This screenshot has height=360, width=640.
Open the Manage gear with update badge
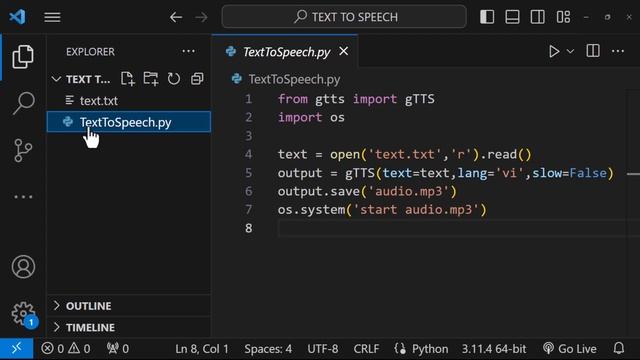pyautogui.click(x=24, y=314)
